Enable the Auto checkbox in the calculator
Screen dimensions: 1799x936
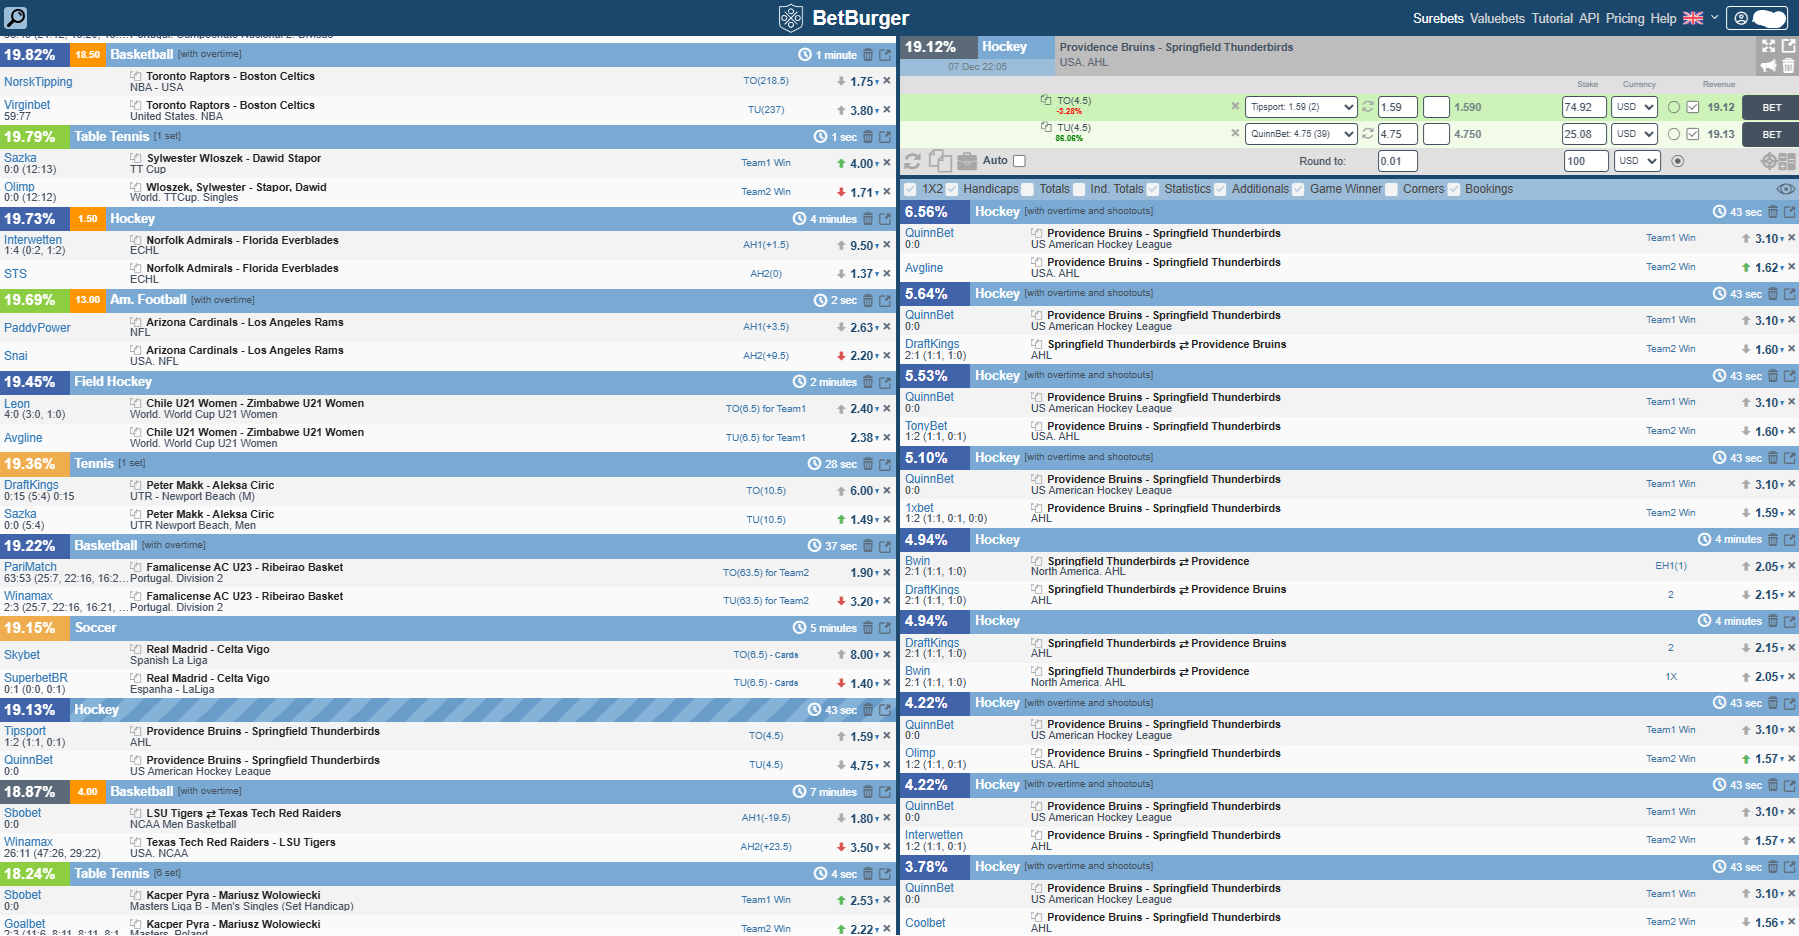pos(1019,161)
